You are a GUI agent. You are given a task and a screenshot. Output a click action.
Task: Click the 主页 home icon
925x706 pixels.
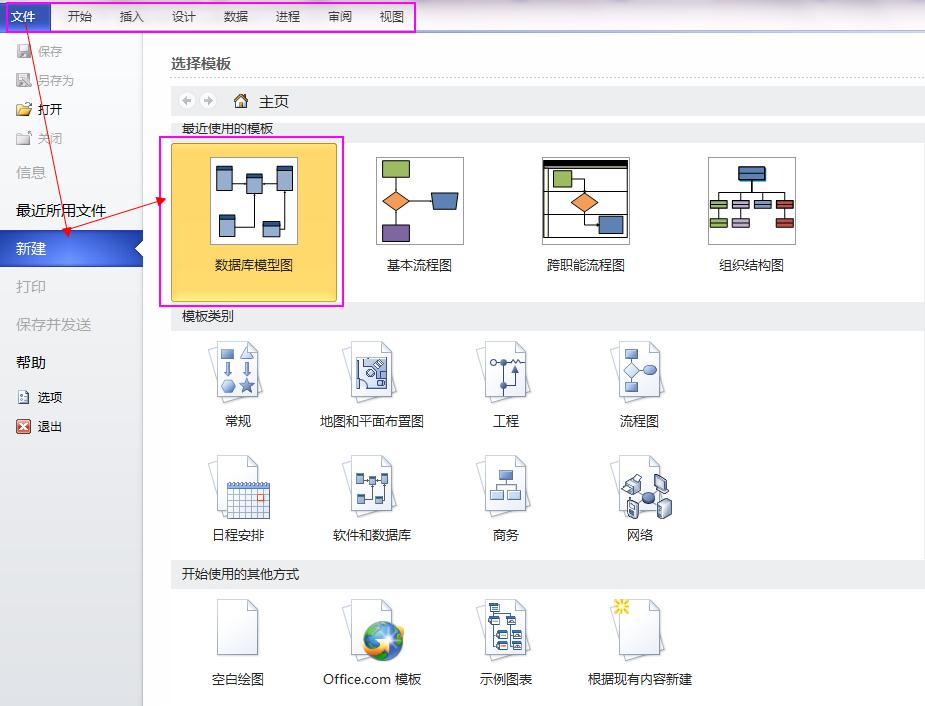tap(238, 100)
